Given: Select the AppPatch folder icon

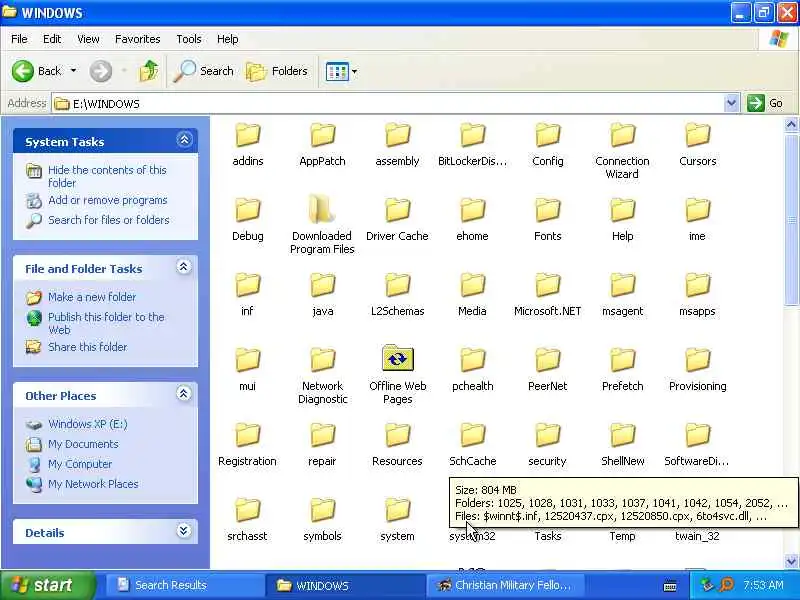Looking at the screenshot, I should [322, 136].
